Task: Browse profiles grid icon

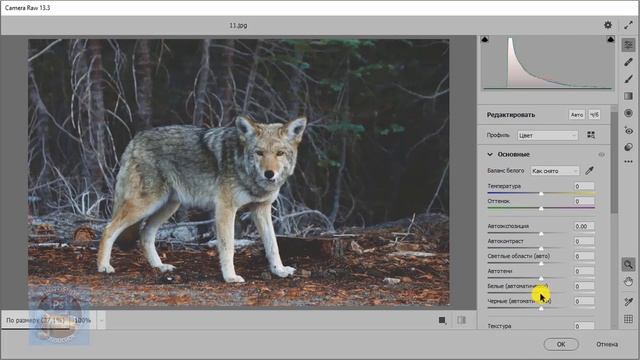Action: [591, 135]
